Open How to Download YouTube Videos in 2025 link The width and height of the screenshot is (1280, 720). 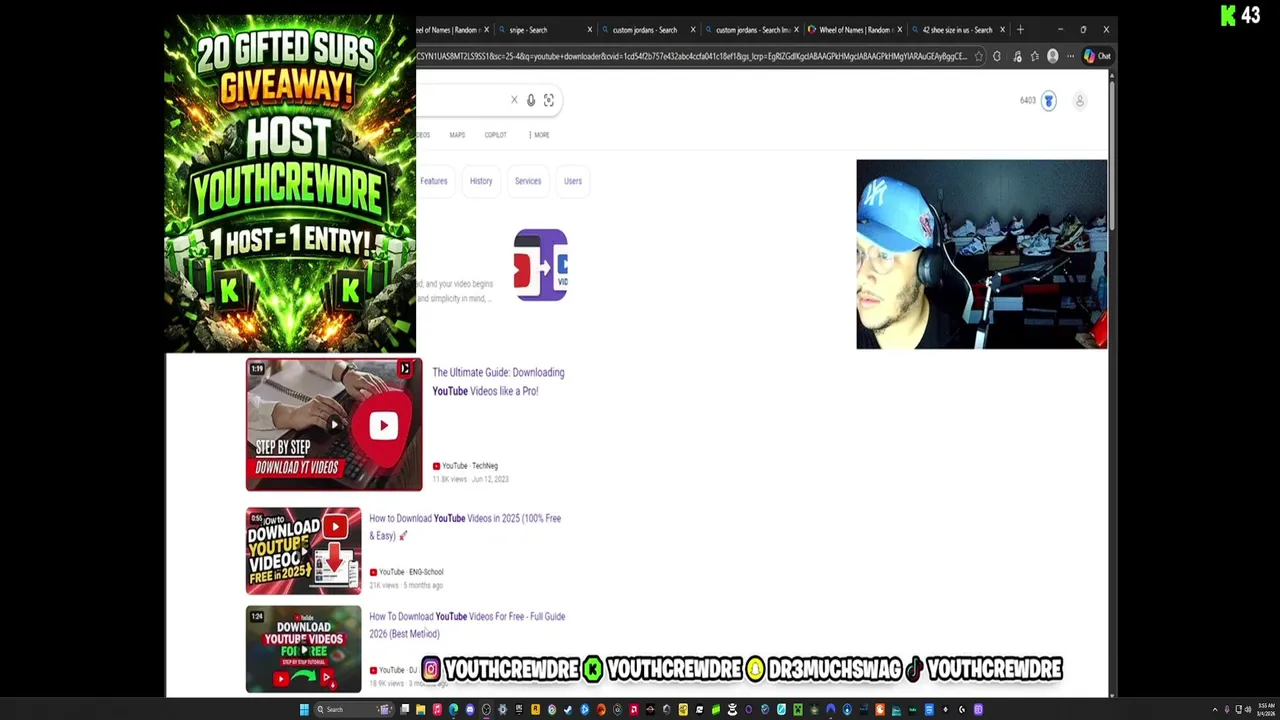click(465, 527)
